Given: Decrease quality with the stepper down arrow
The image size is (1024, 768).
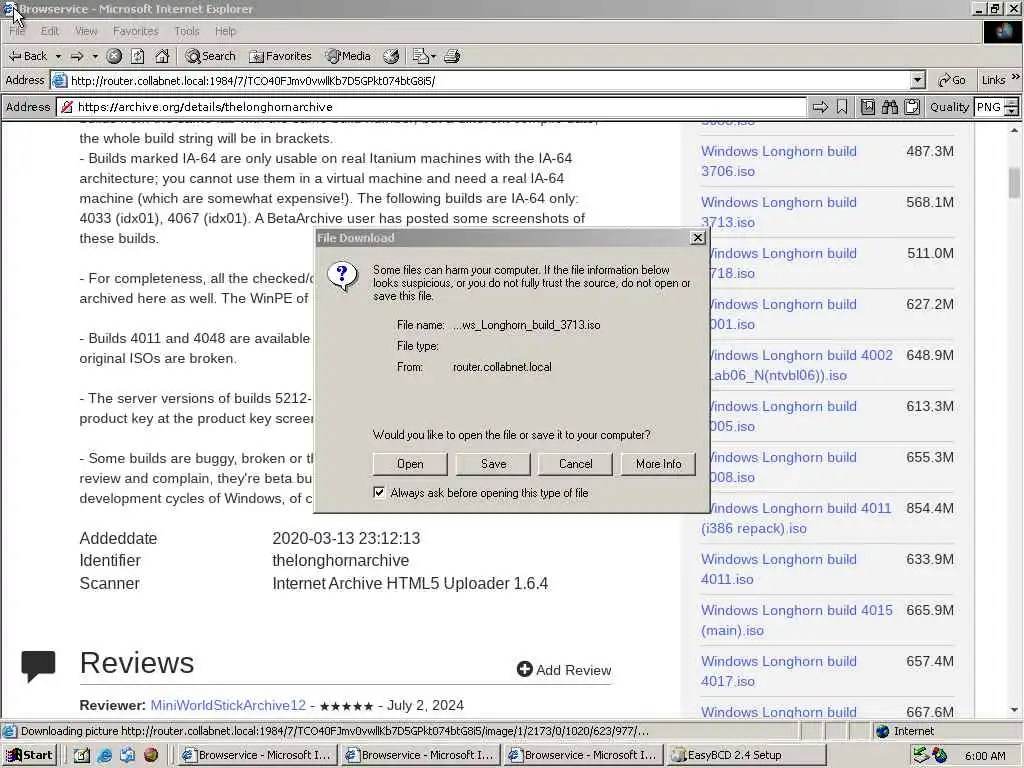Looking at the screenshot, I should click(x=1012, y=112).
